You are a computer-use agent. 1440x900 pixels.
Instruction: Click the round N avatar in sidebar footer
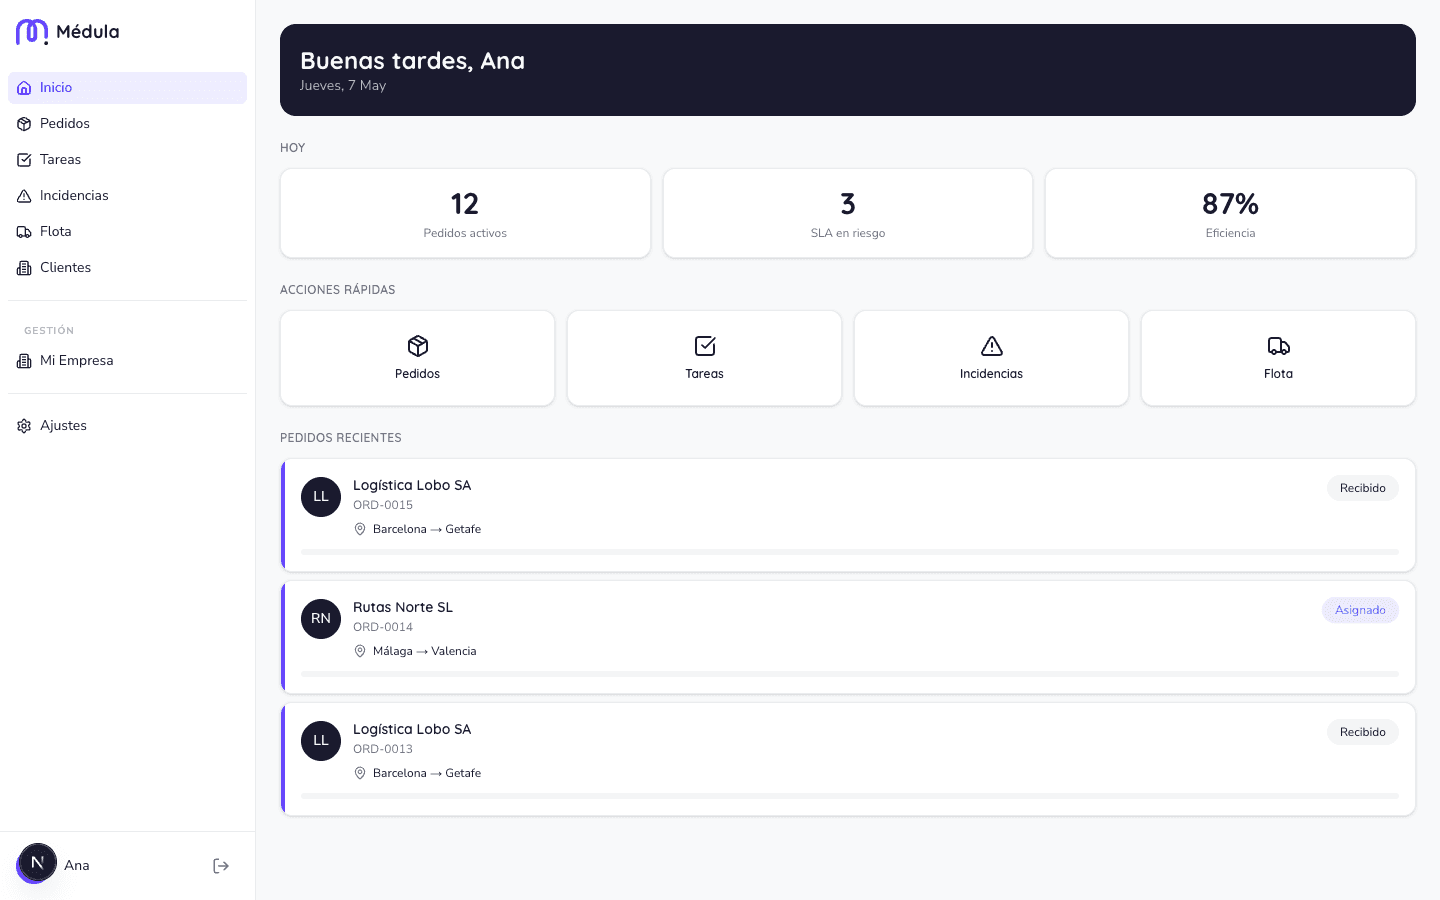click(x=37, y=863)
